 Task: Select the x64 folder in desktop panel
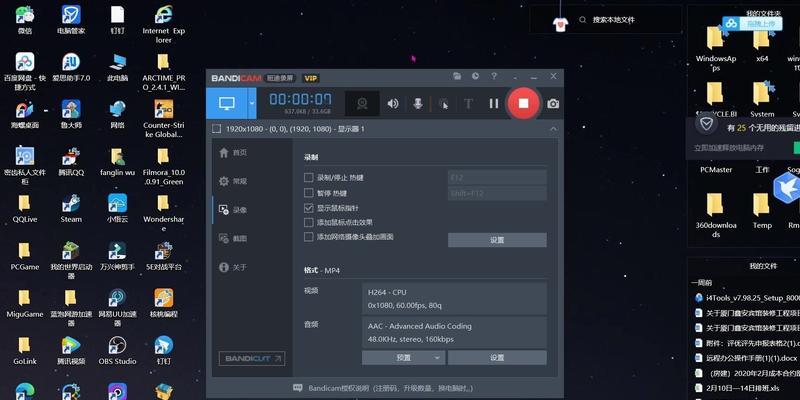tap(762, 45)
